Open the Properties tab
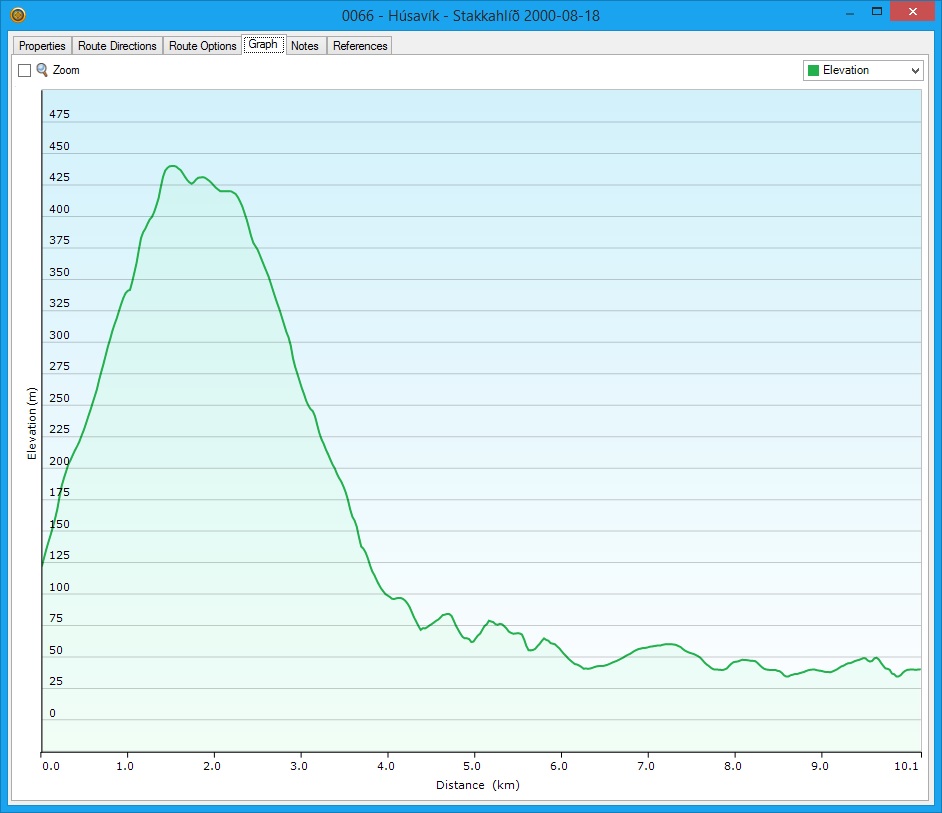 (x=42, y=46)
